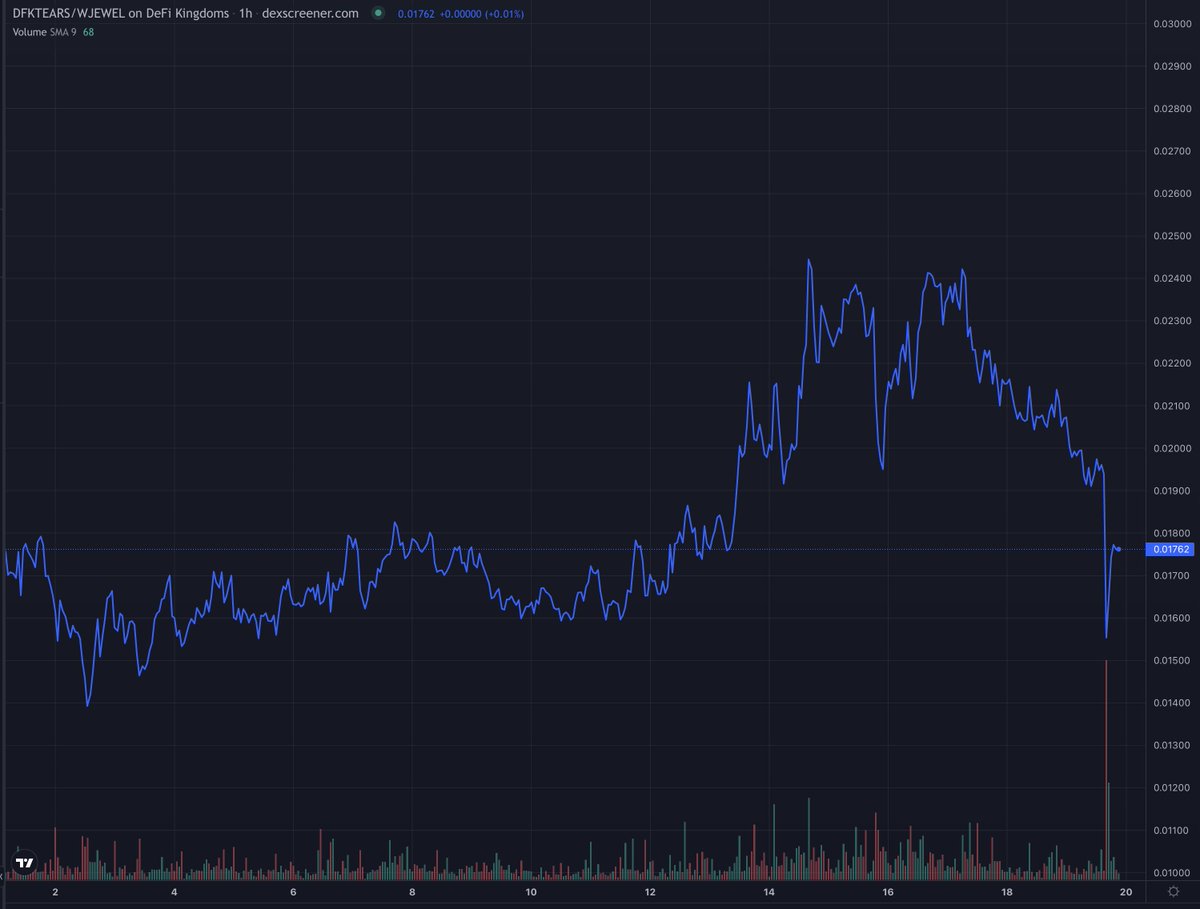The image size is (1200, 909).
Task: Click the 0.01000 price axis label
Action: (x=1170, y=873)
